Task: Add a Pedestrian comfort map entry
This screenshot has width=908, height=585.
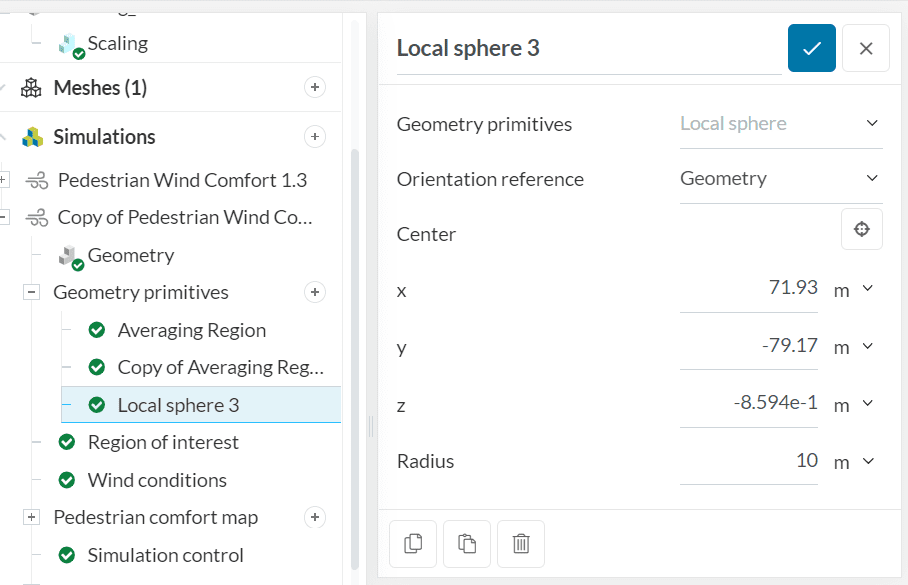Action: point(315,517)
